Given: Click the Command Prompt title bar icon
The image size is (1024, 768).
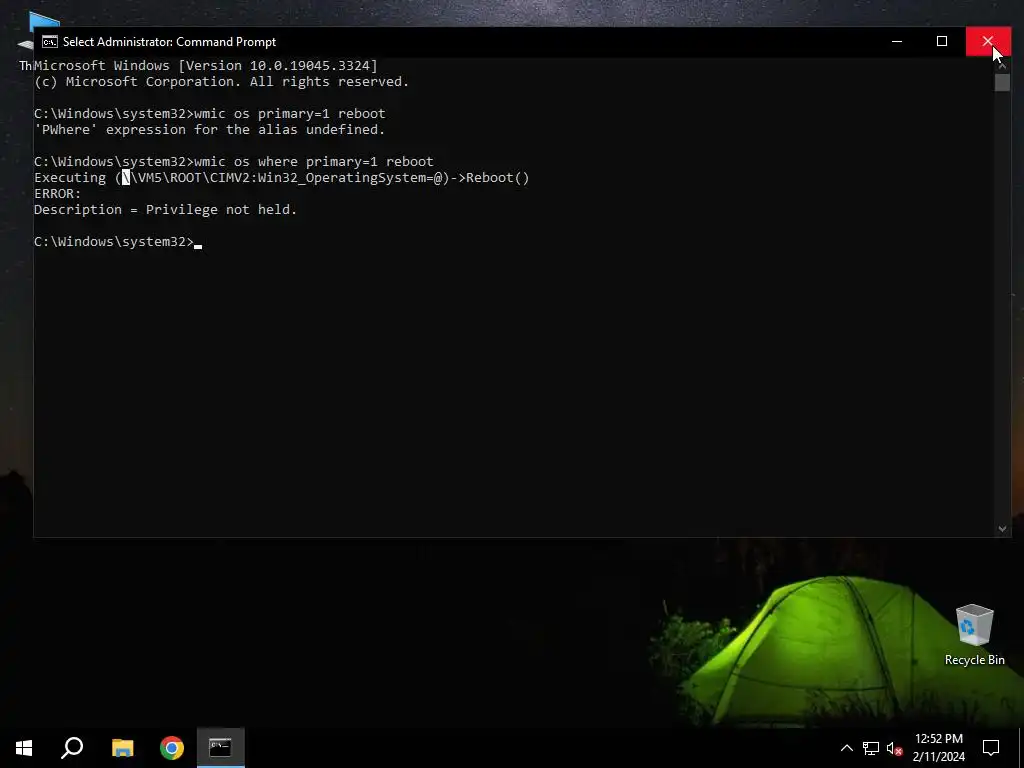Looking at the screenshot, I should (x=50, y=42).
